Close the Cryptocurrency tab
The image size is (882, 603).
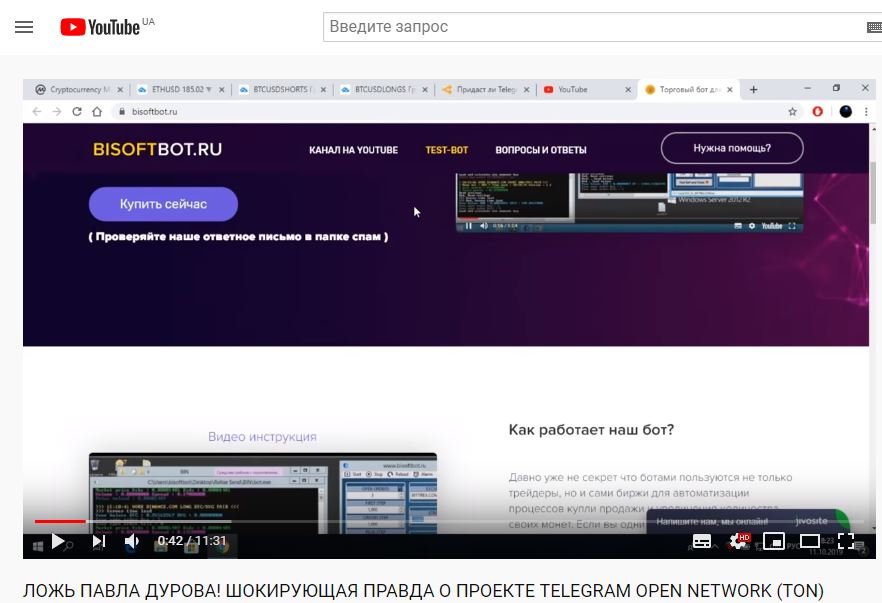[120, 89]
